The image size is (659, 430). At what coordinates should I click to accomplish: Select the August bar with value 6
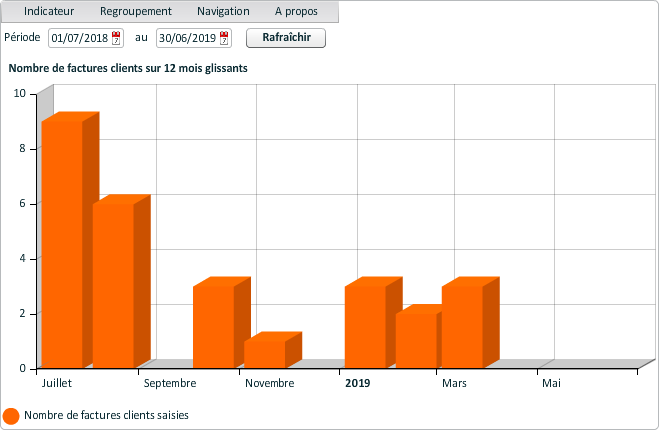click(x=113, y=286)
